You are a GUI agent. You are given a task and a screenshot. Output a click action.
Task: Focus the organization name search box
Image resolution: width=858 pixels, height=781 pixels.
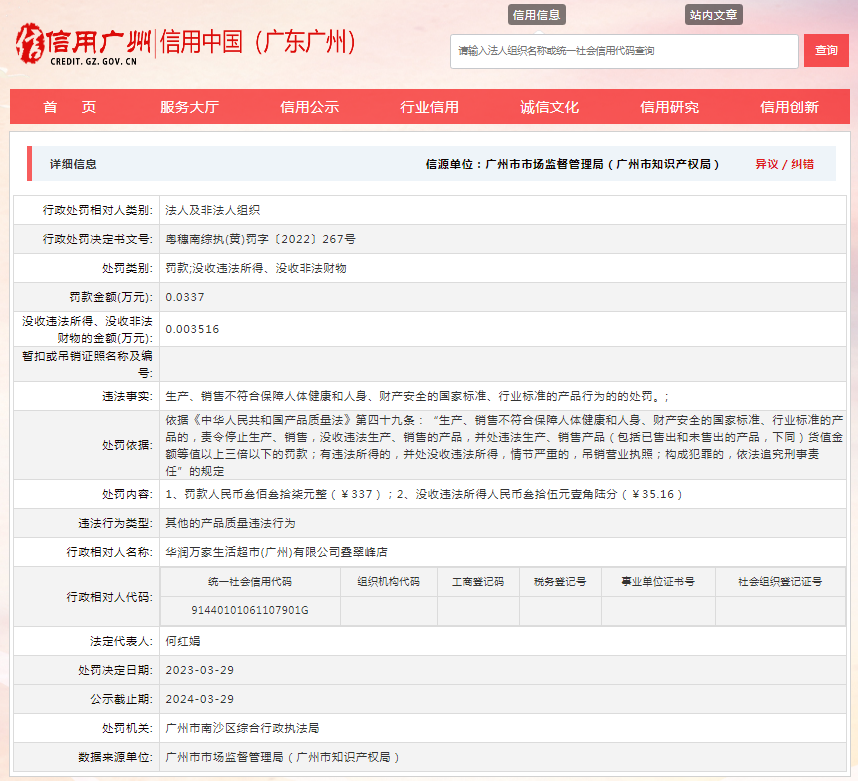624,51
